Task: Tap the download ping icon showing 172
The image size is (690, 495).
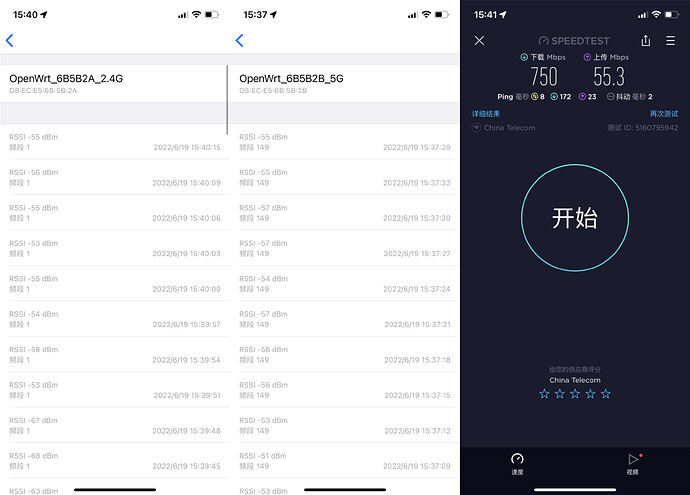Action: point(554,96)
